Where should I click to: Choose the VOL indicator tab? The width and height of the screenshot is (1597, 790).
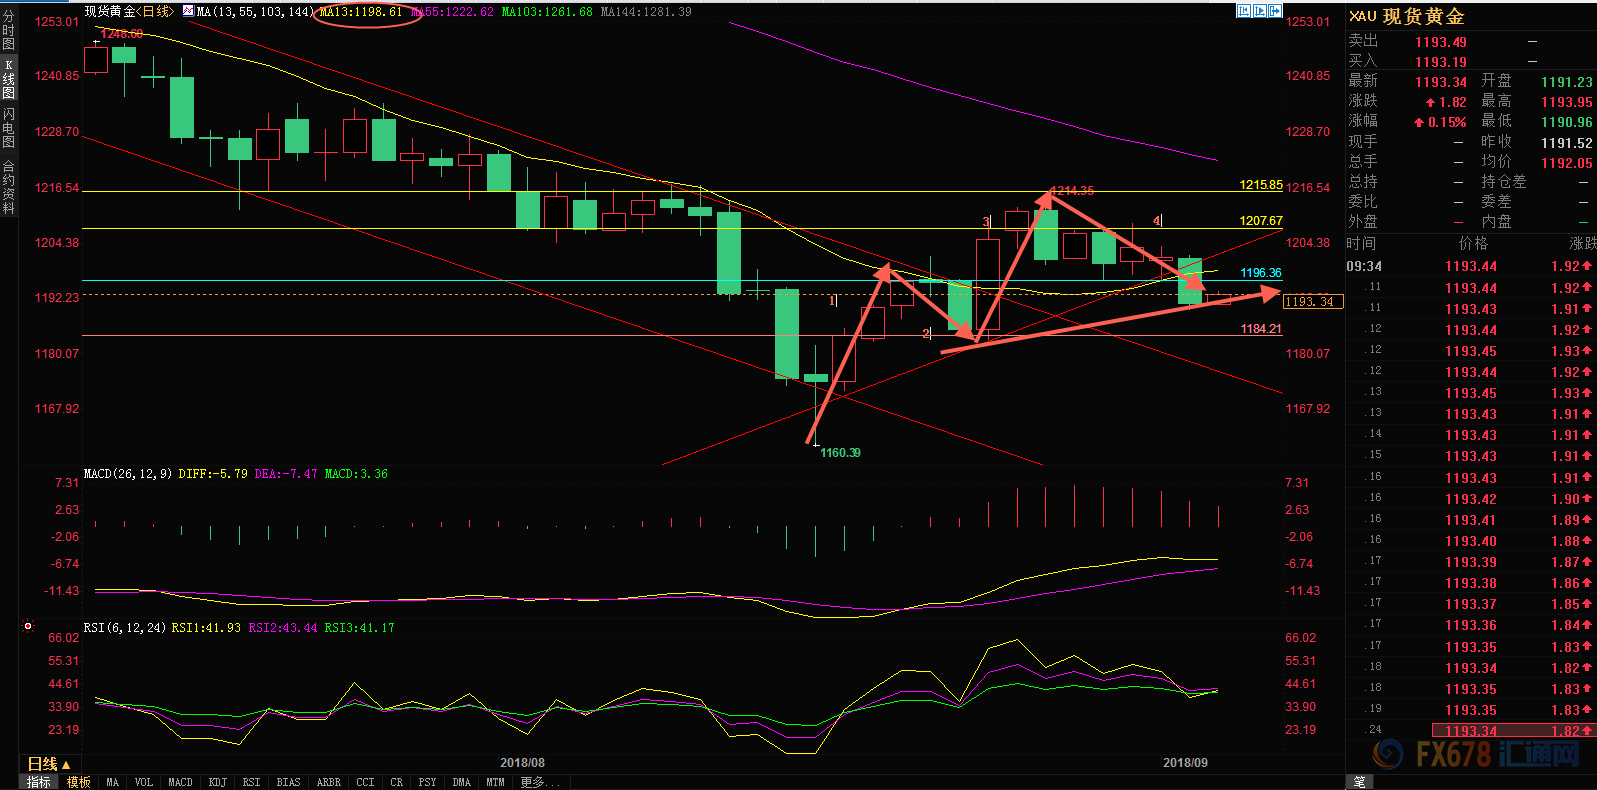pyautogui.click(x=144, y=782)
